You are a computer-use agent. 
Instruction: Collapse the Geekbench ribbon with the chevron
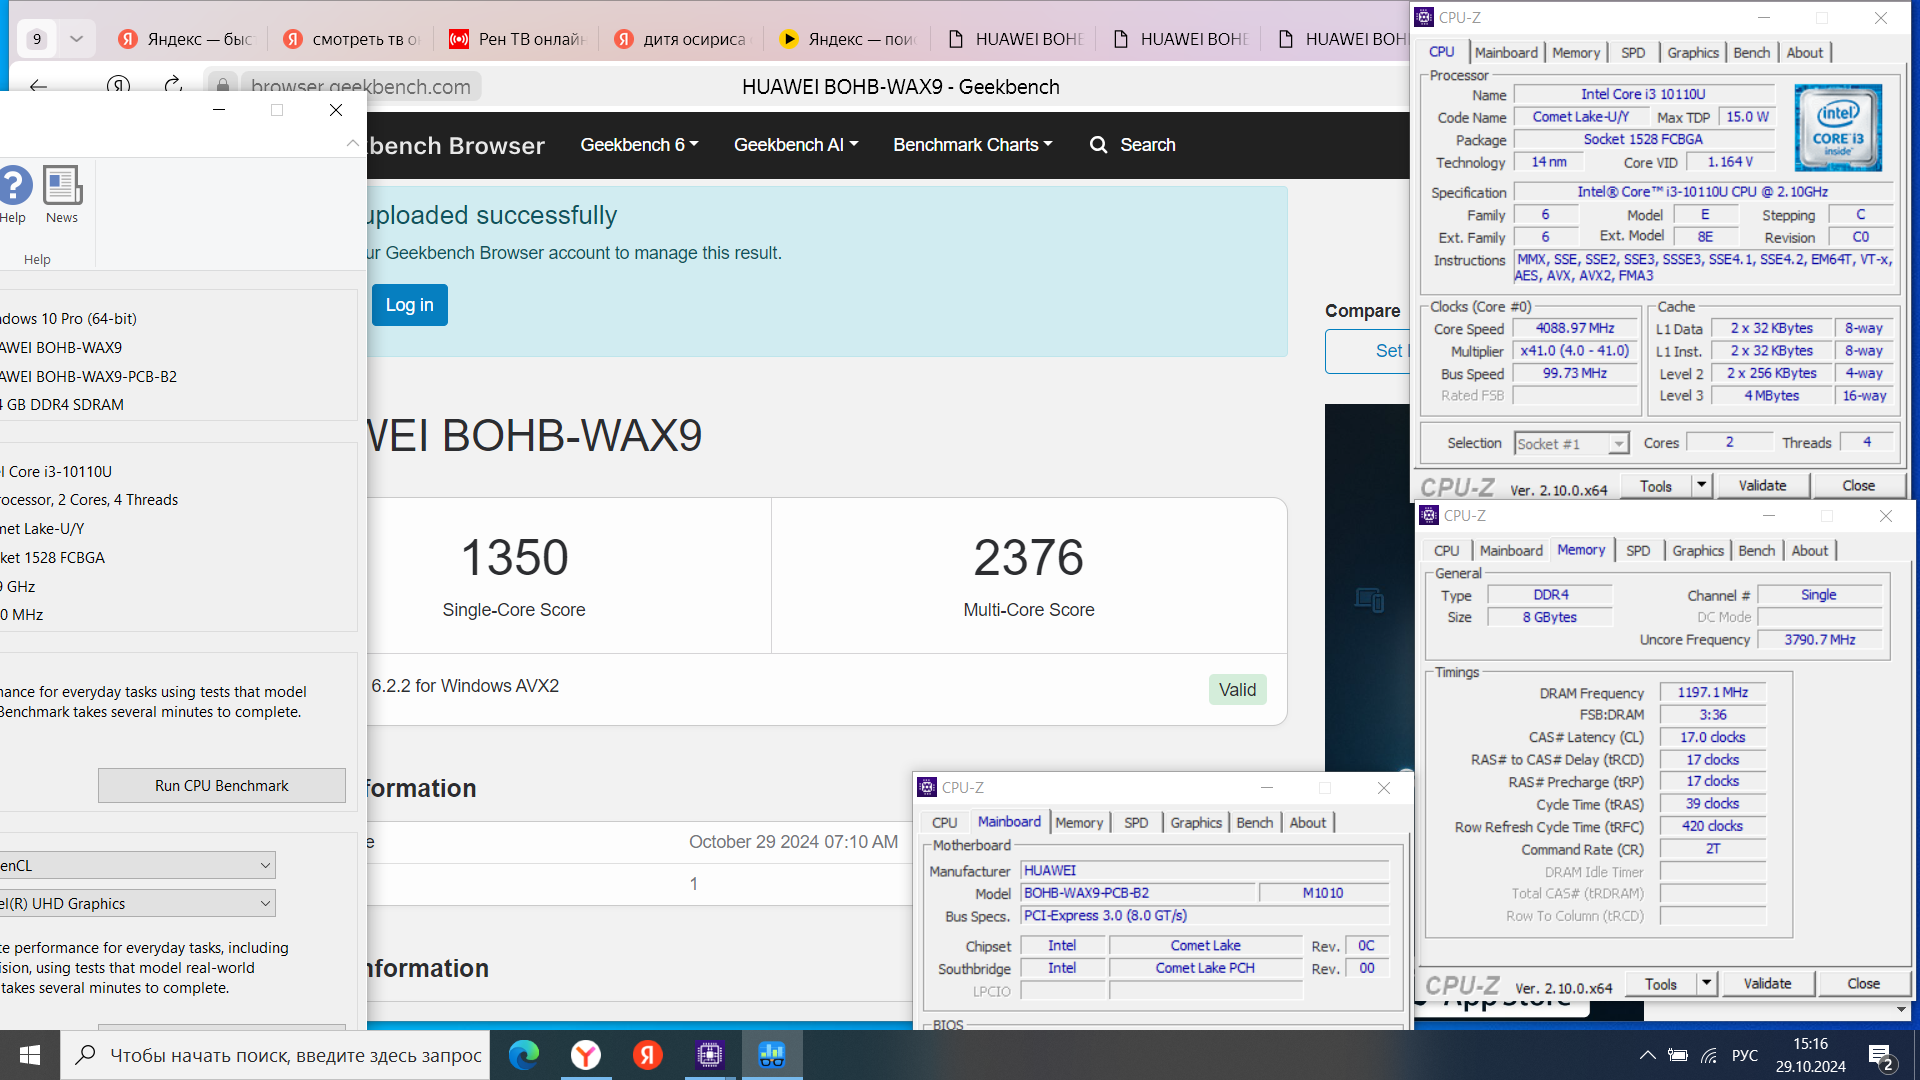click(352, 144)
